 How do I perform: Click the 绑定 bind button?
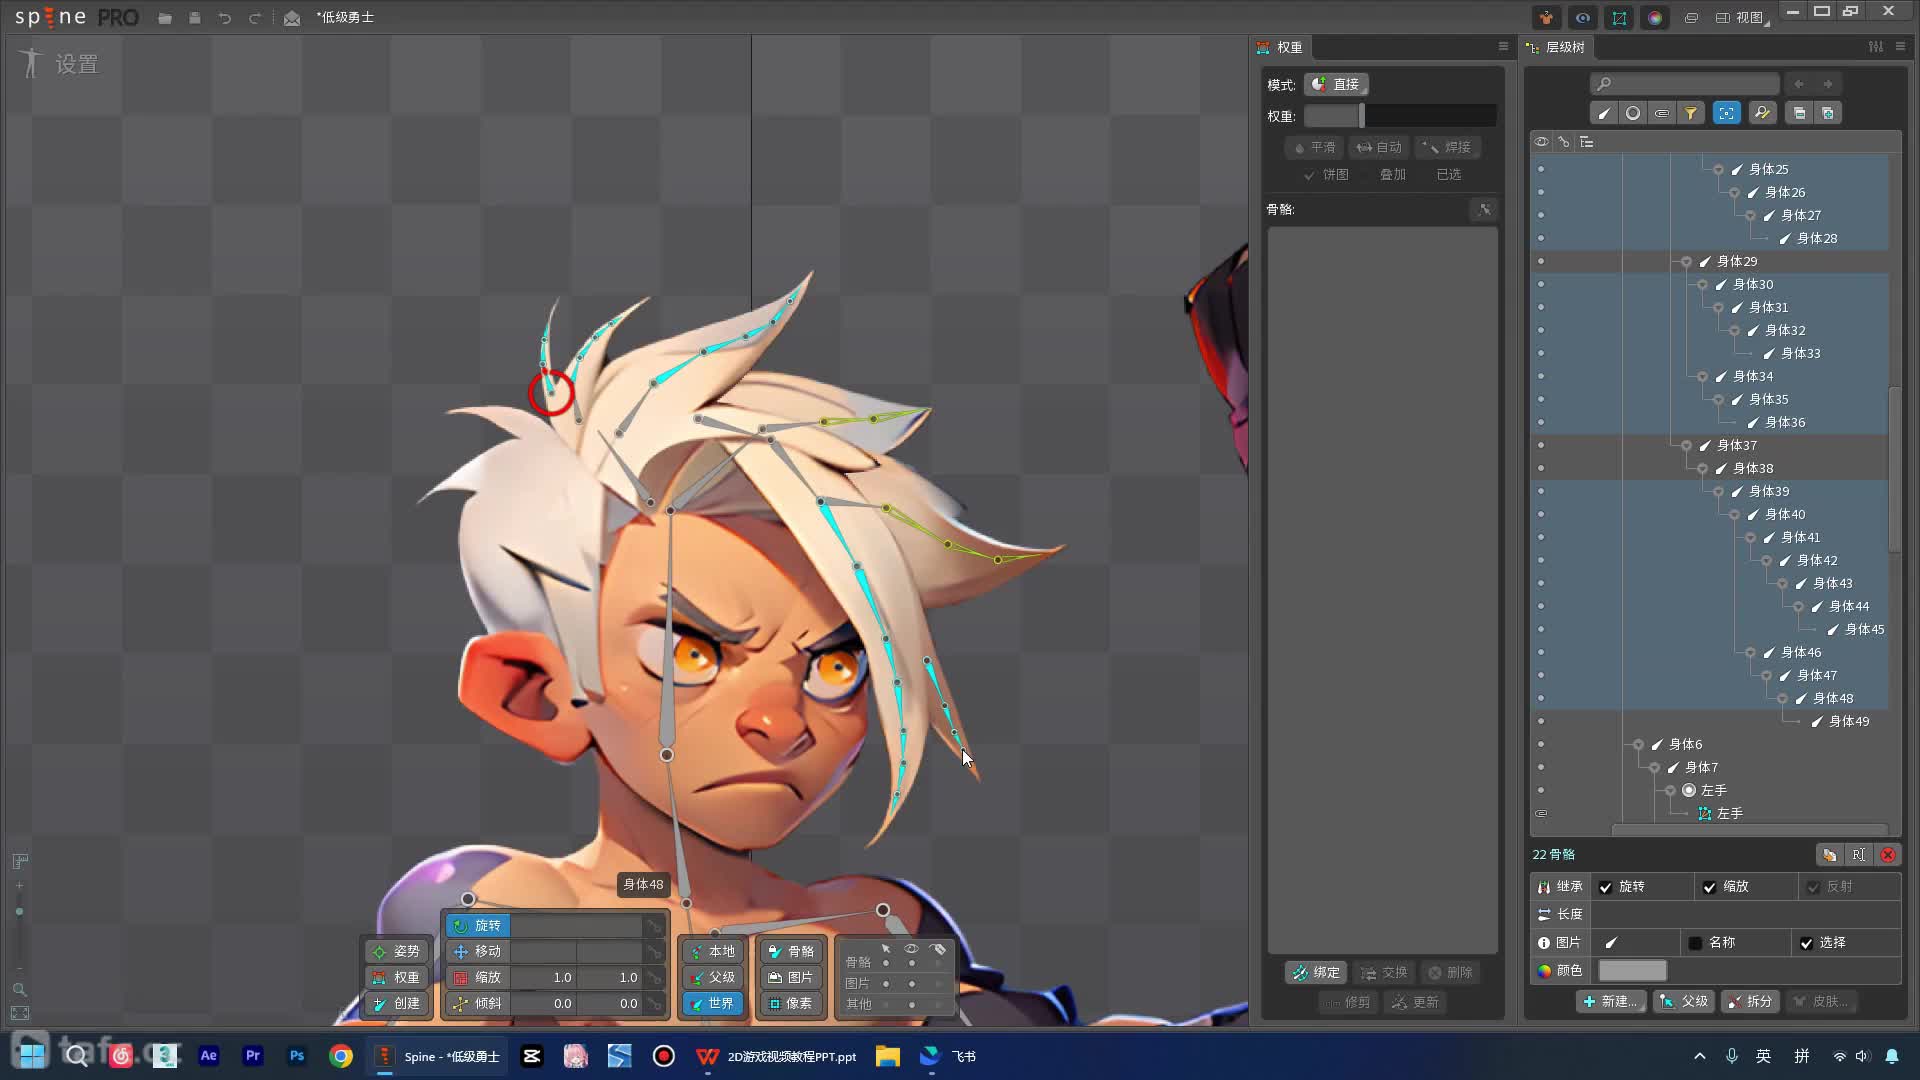coord(1316,973)
